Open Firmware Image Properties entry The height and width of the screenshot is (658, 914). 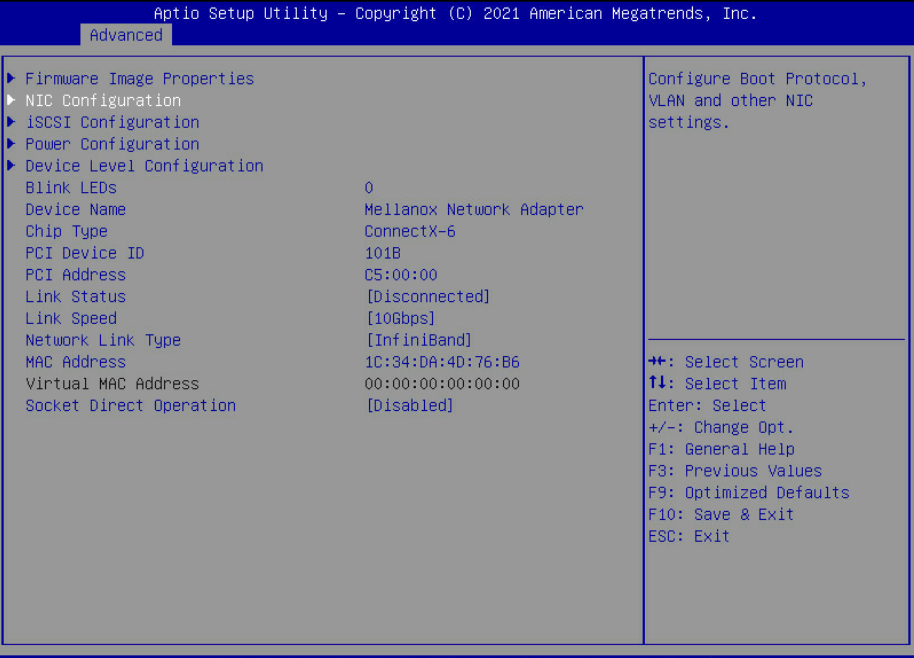(x=139, y=78)
